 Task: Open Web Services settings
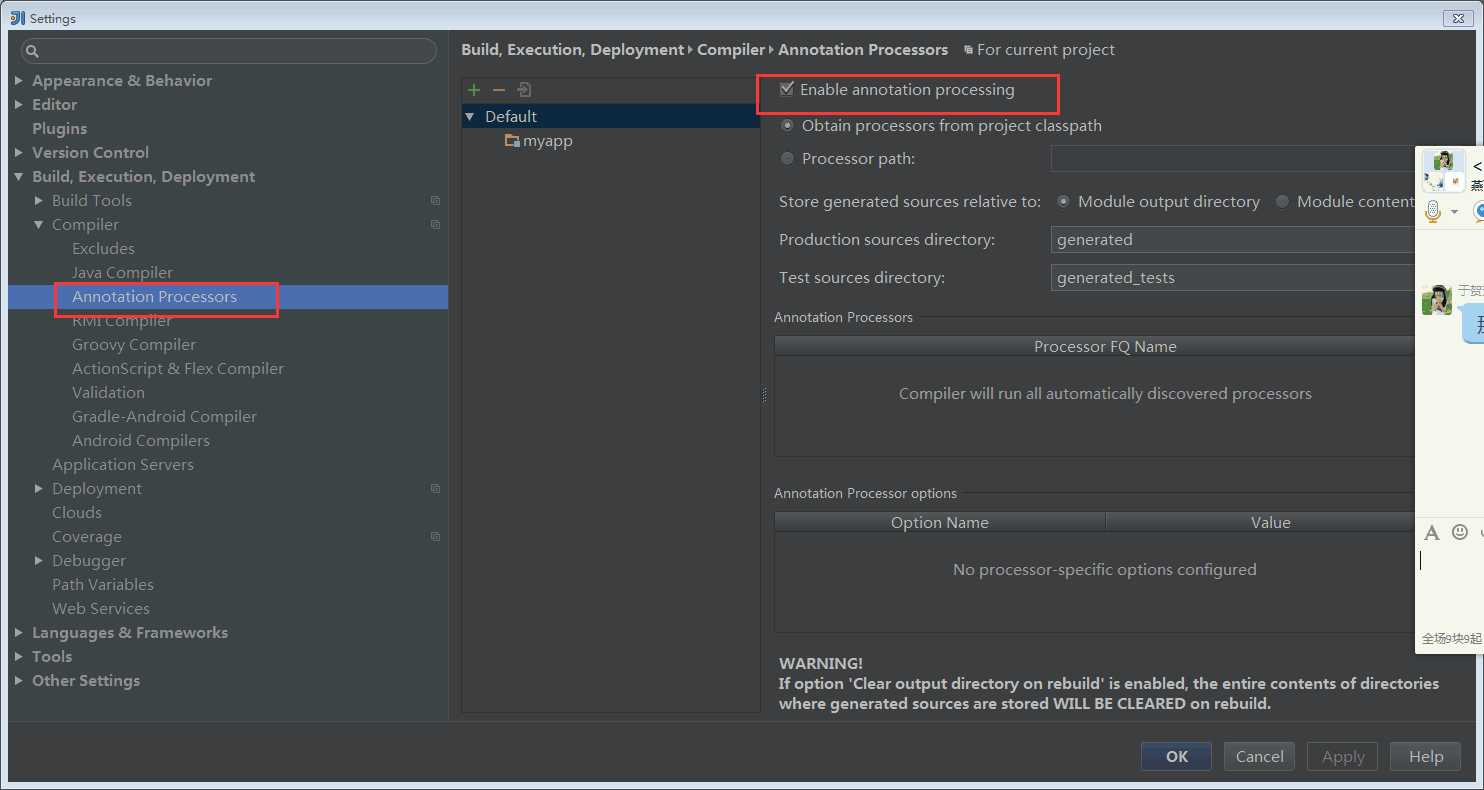101,609
